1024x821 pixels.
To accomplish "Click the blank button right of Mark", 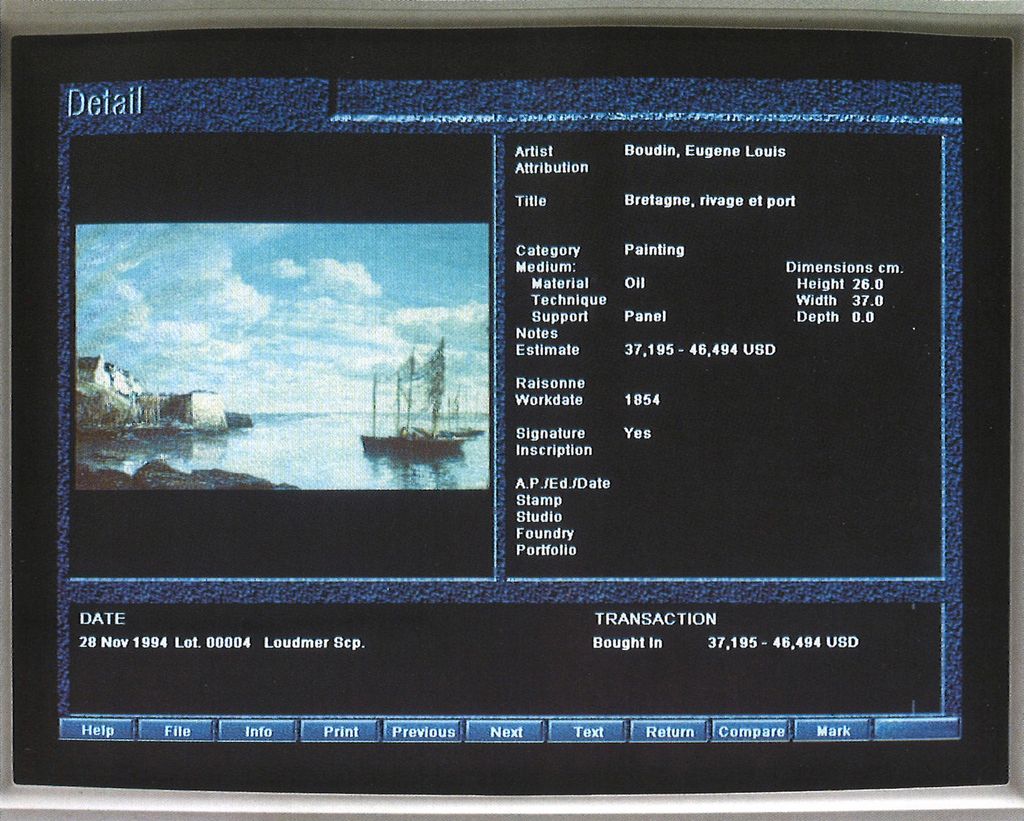I will point(917,730).
